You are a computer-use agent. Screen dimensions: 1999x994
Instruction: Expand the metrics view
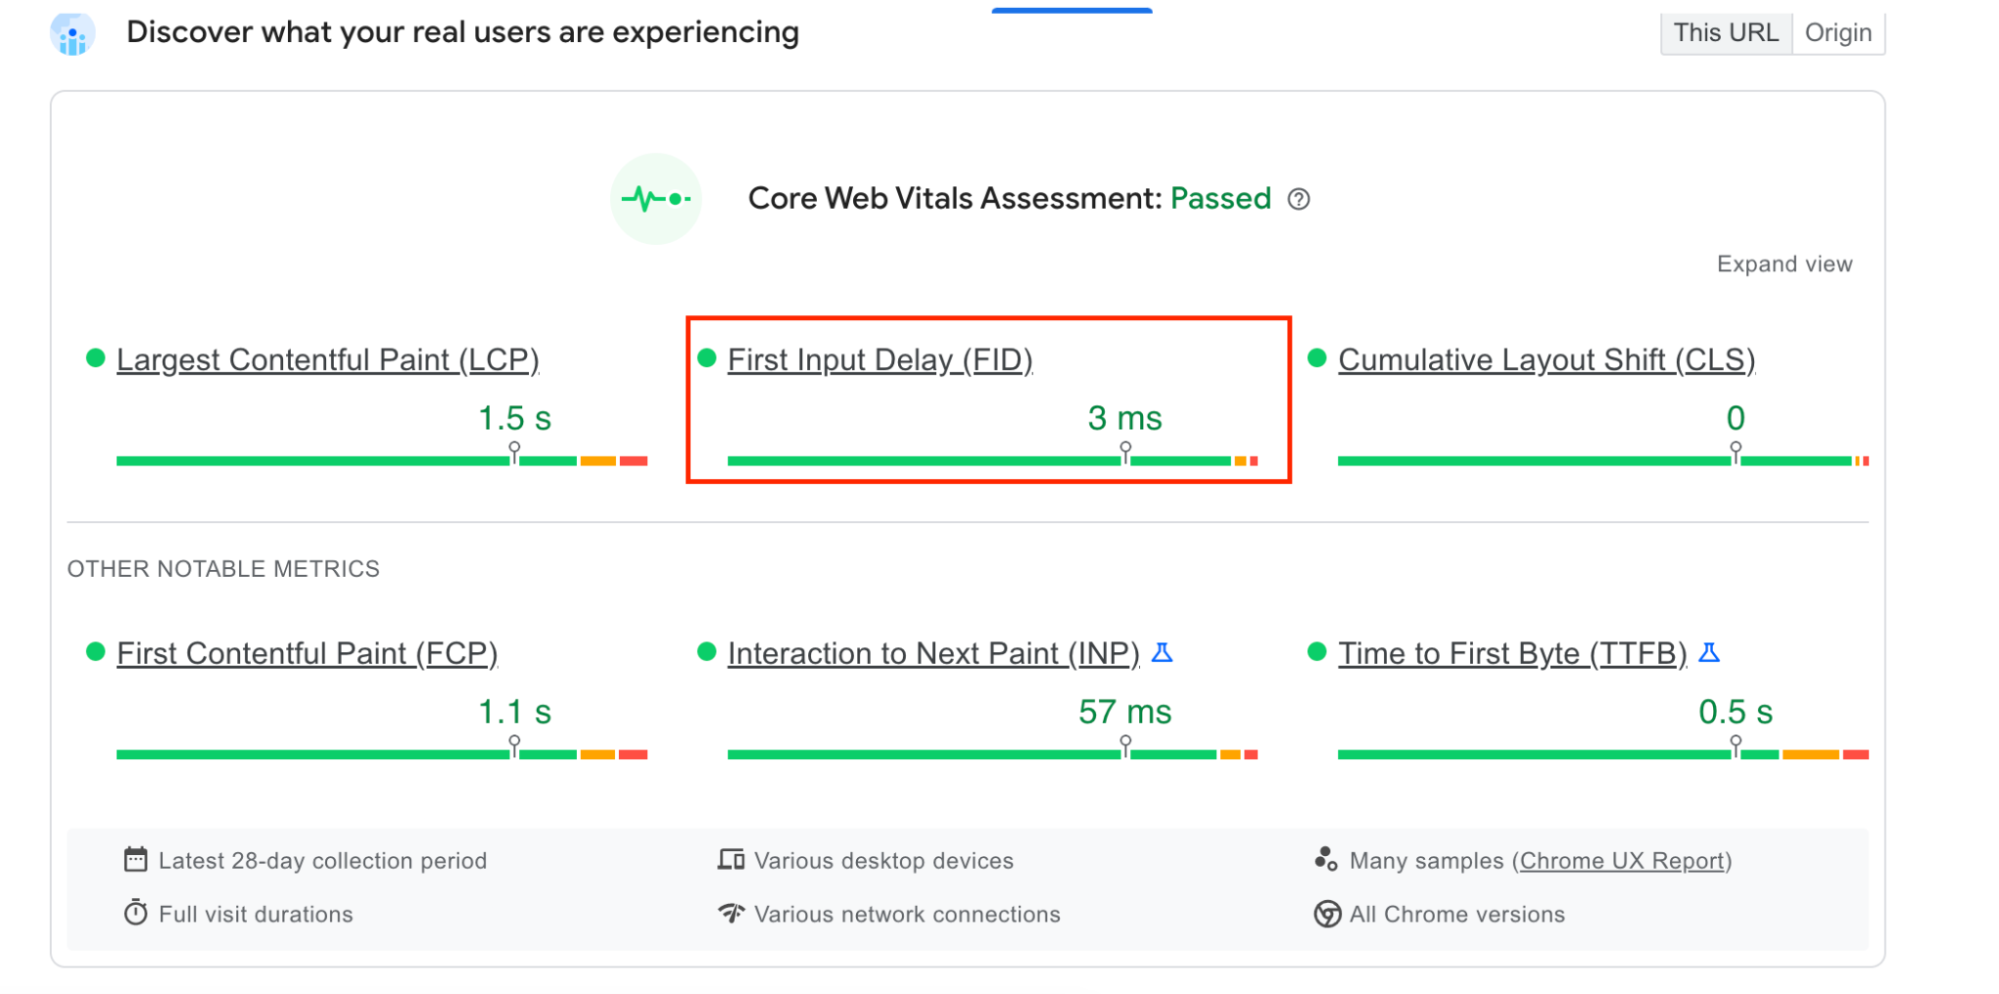[x=1783, y=264]
